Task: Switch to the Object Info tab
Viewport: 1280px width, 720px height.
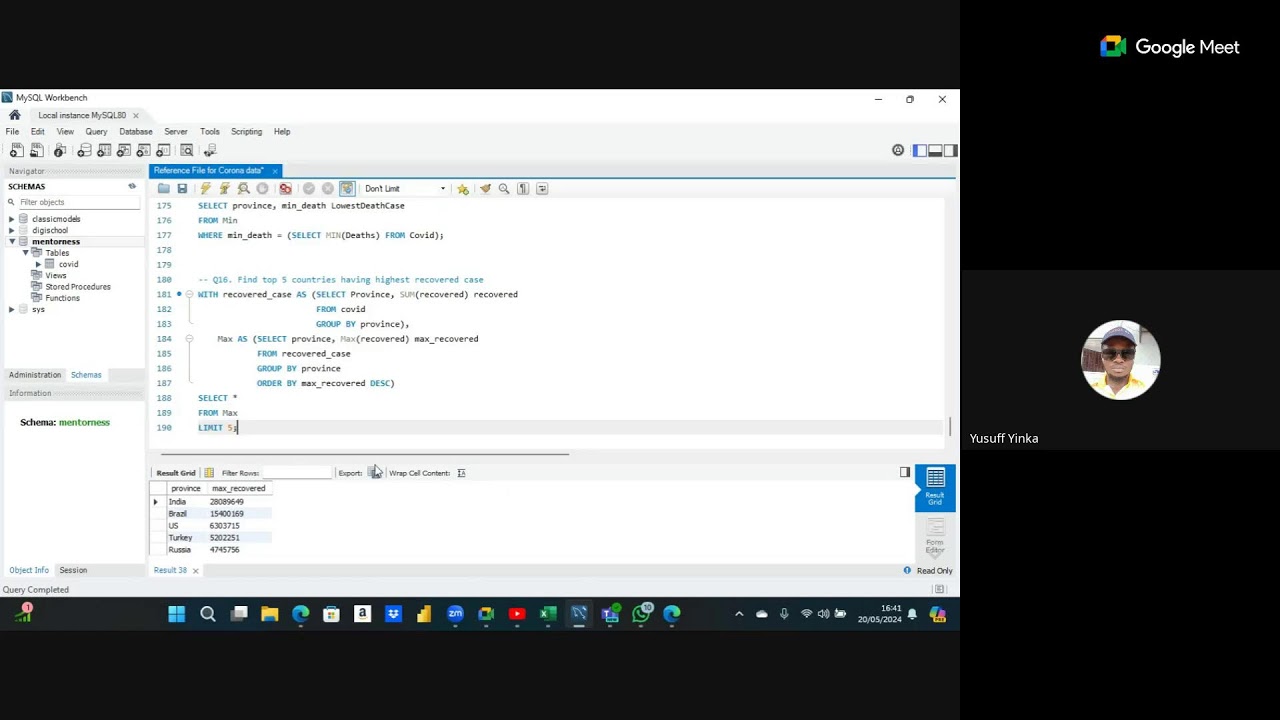Action: (29, 570)
